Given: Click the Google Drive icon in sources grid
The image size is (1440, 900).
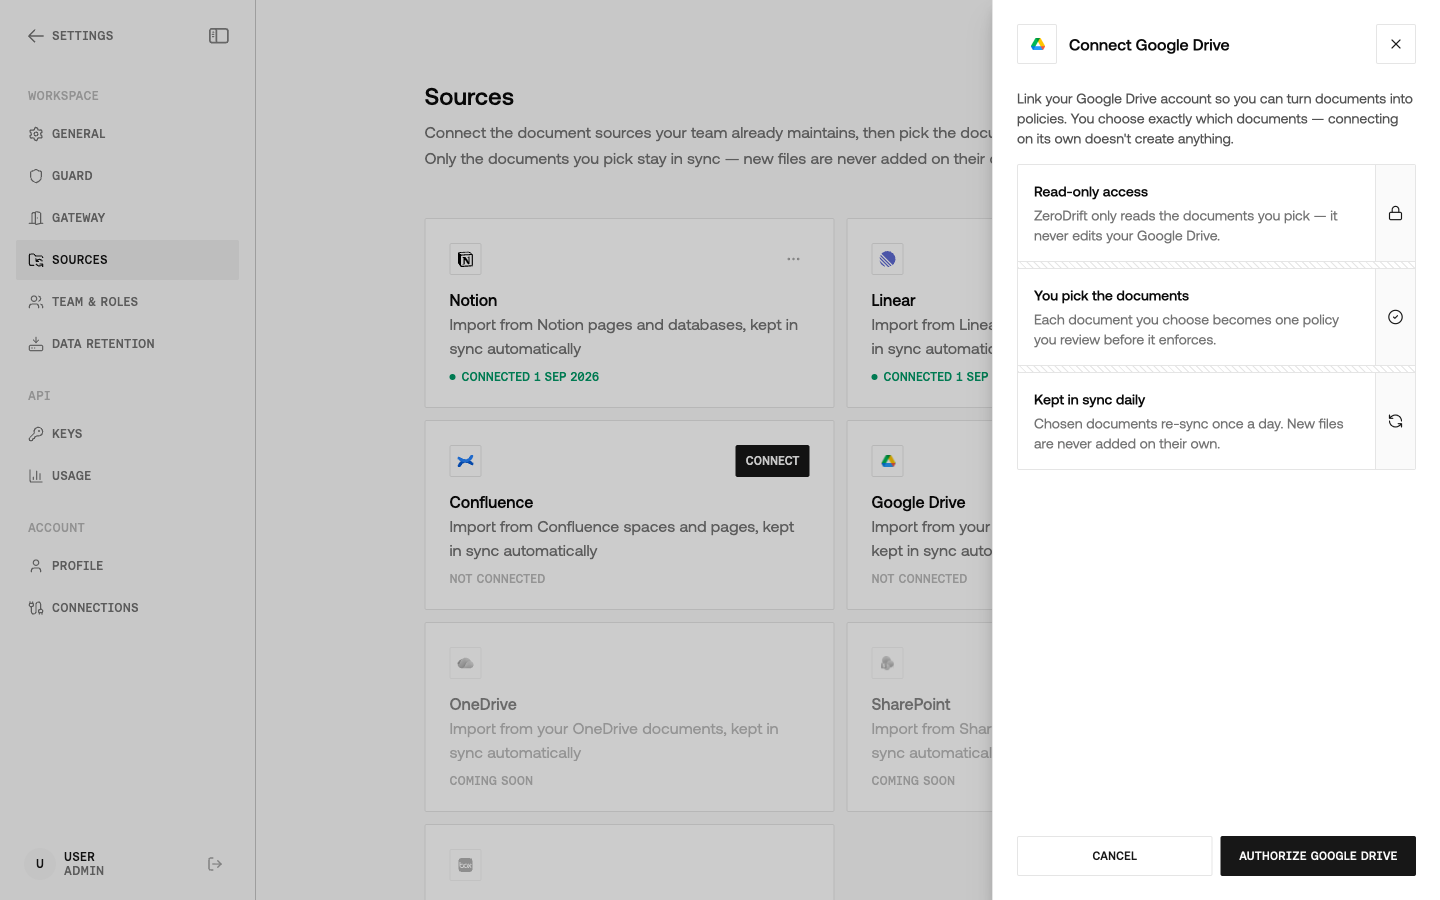Looking at the screenshot, I should pos(887,461).
